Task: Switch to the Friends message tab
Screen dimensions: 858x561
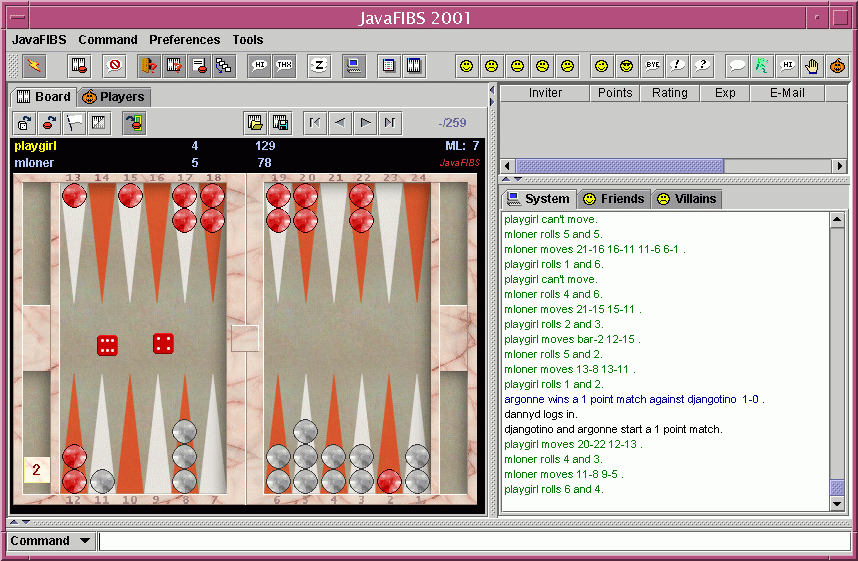Action: click(x=613, y=199)
